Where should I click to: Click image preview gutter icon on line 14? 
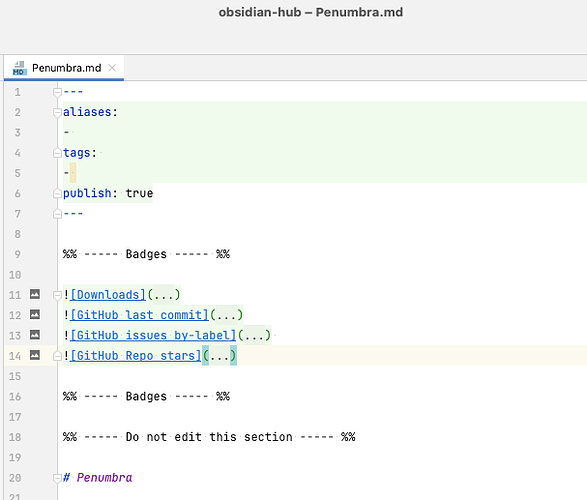click(x=35, y=355)
